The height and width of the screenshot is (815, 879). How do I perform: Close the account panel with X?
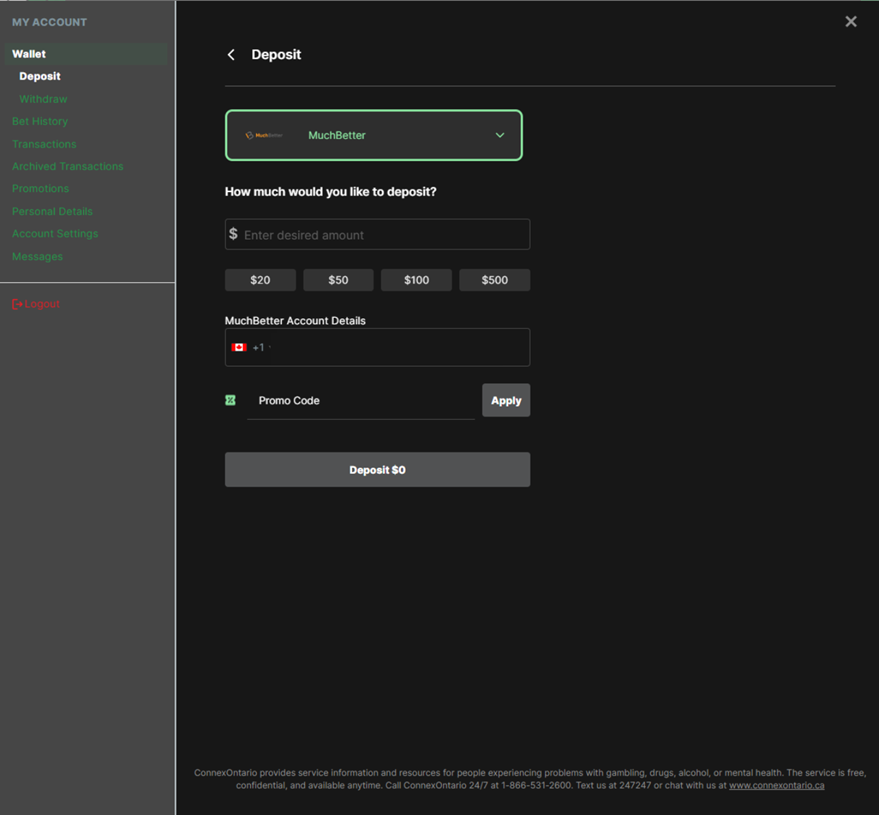click(x=850, y=21)
